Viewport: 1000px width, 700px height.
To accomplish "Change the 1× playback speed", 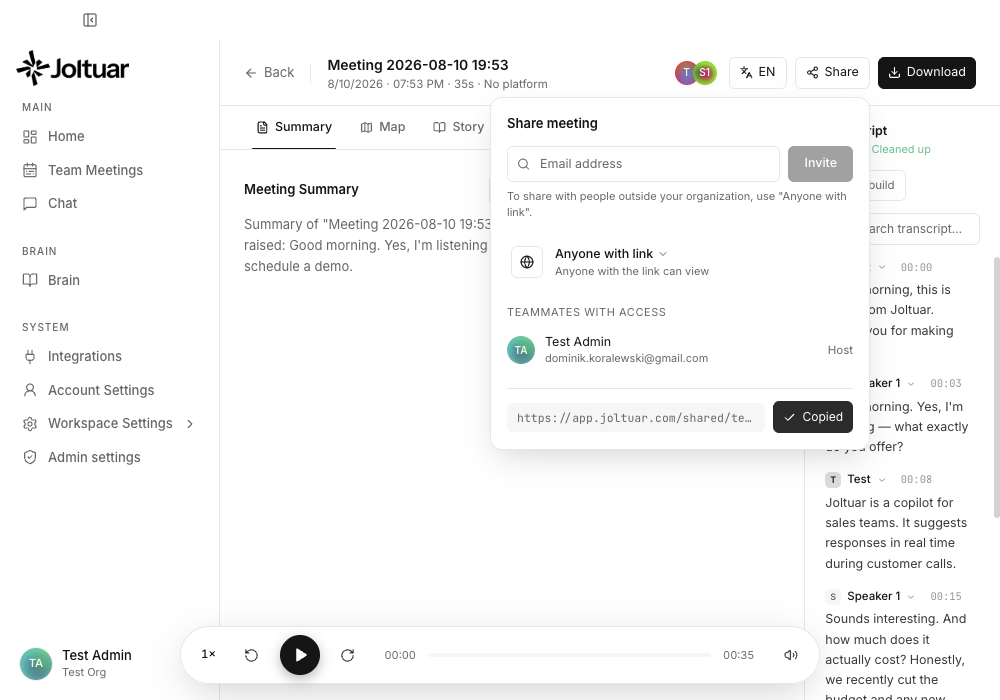I will coord(208,655).
